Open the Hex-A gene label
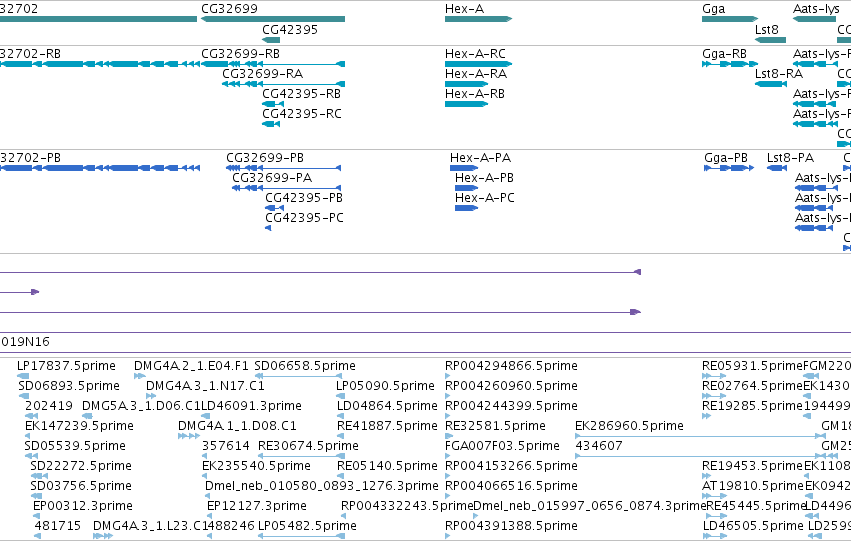Image resolution: width=851 pixels, height=541 pixels. tap(464, 9)
